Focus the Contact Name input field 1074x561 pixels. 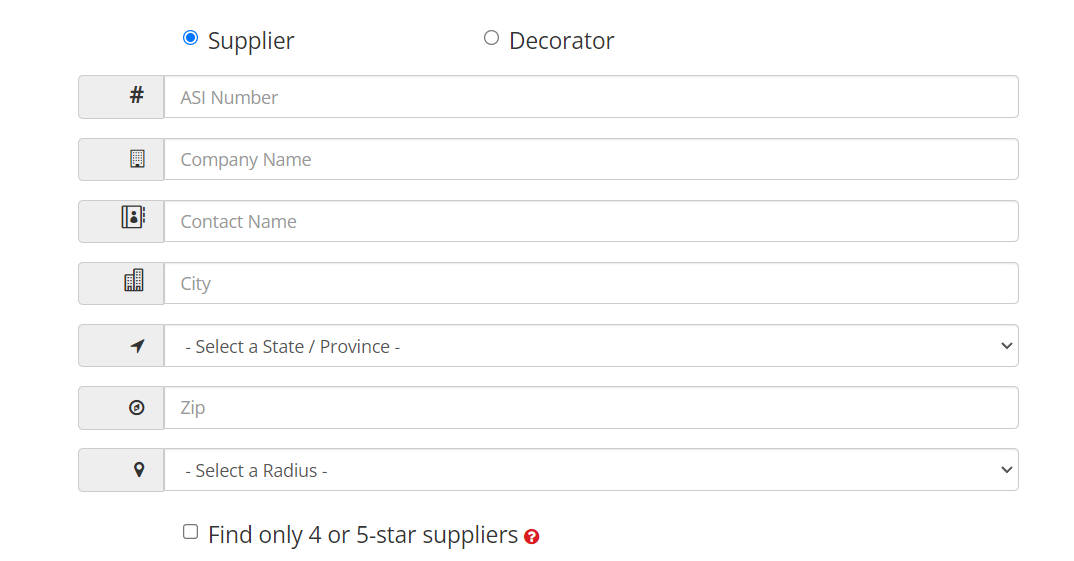(x=591, y=221)
